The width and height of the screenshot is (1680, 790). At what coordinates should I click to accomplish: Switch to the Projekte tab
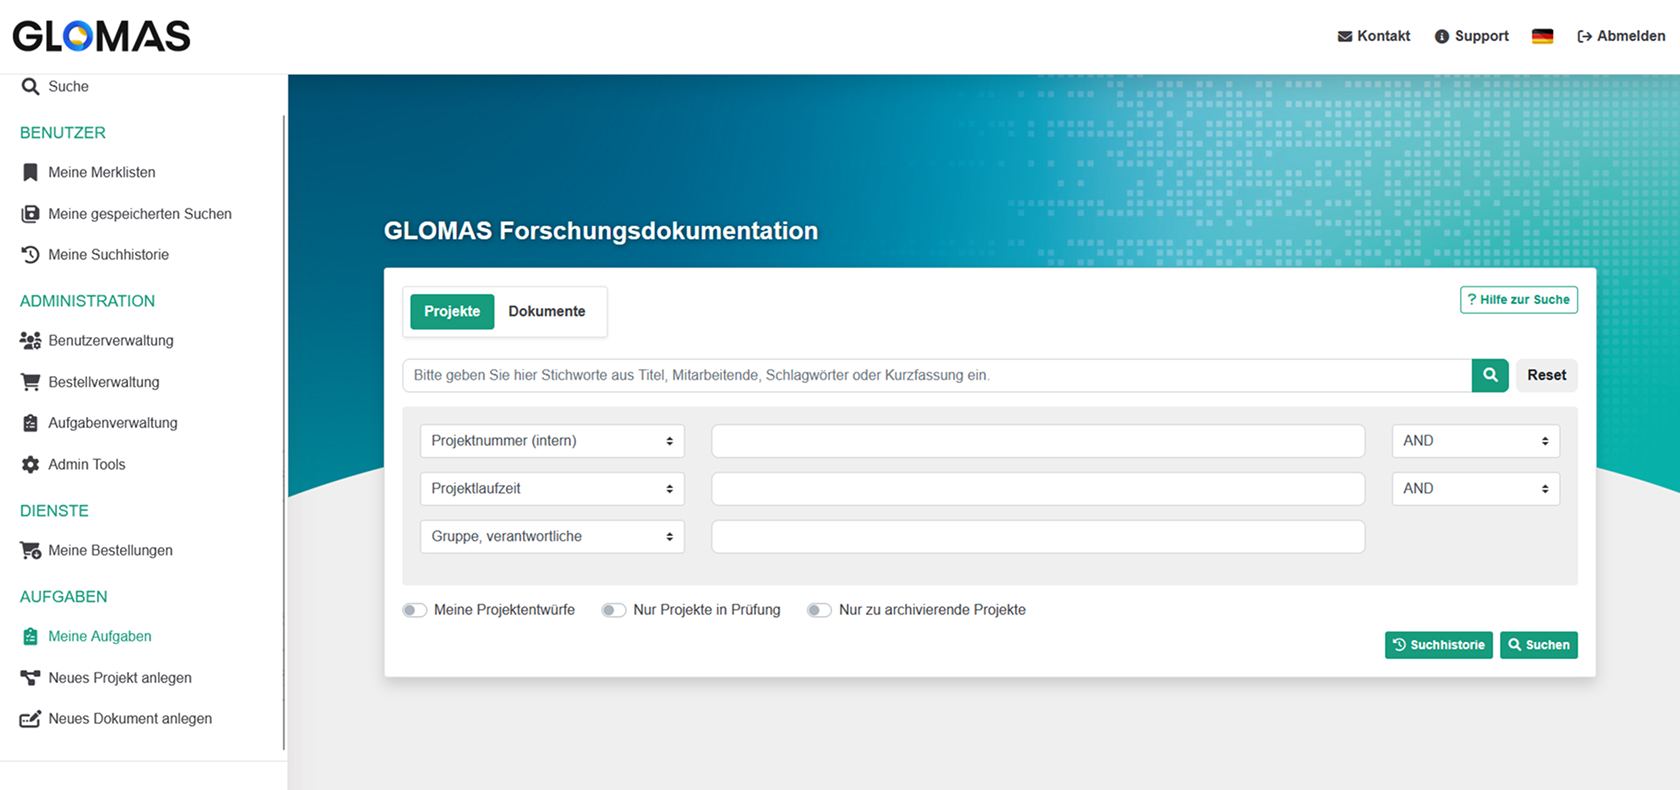pyautogui.click(x=452, y=312)
